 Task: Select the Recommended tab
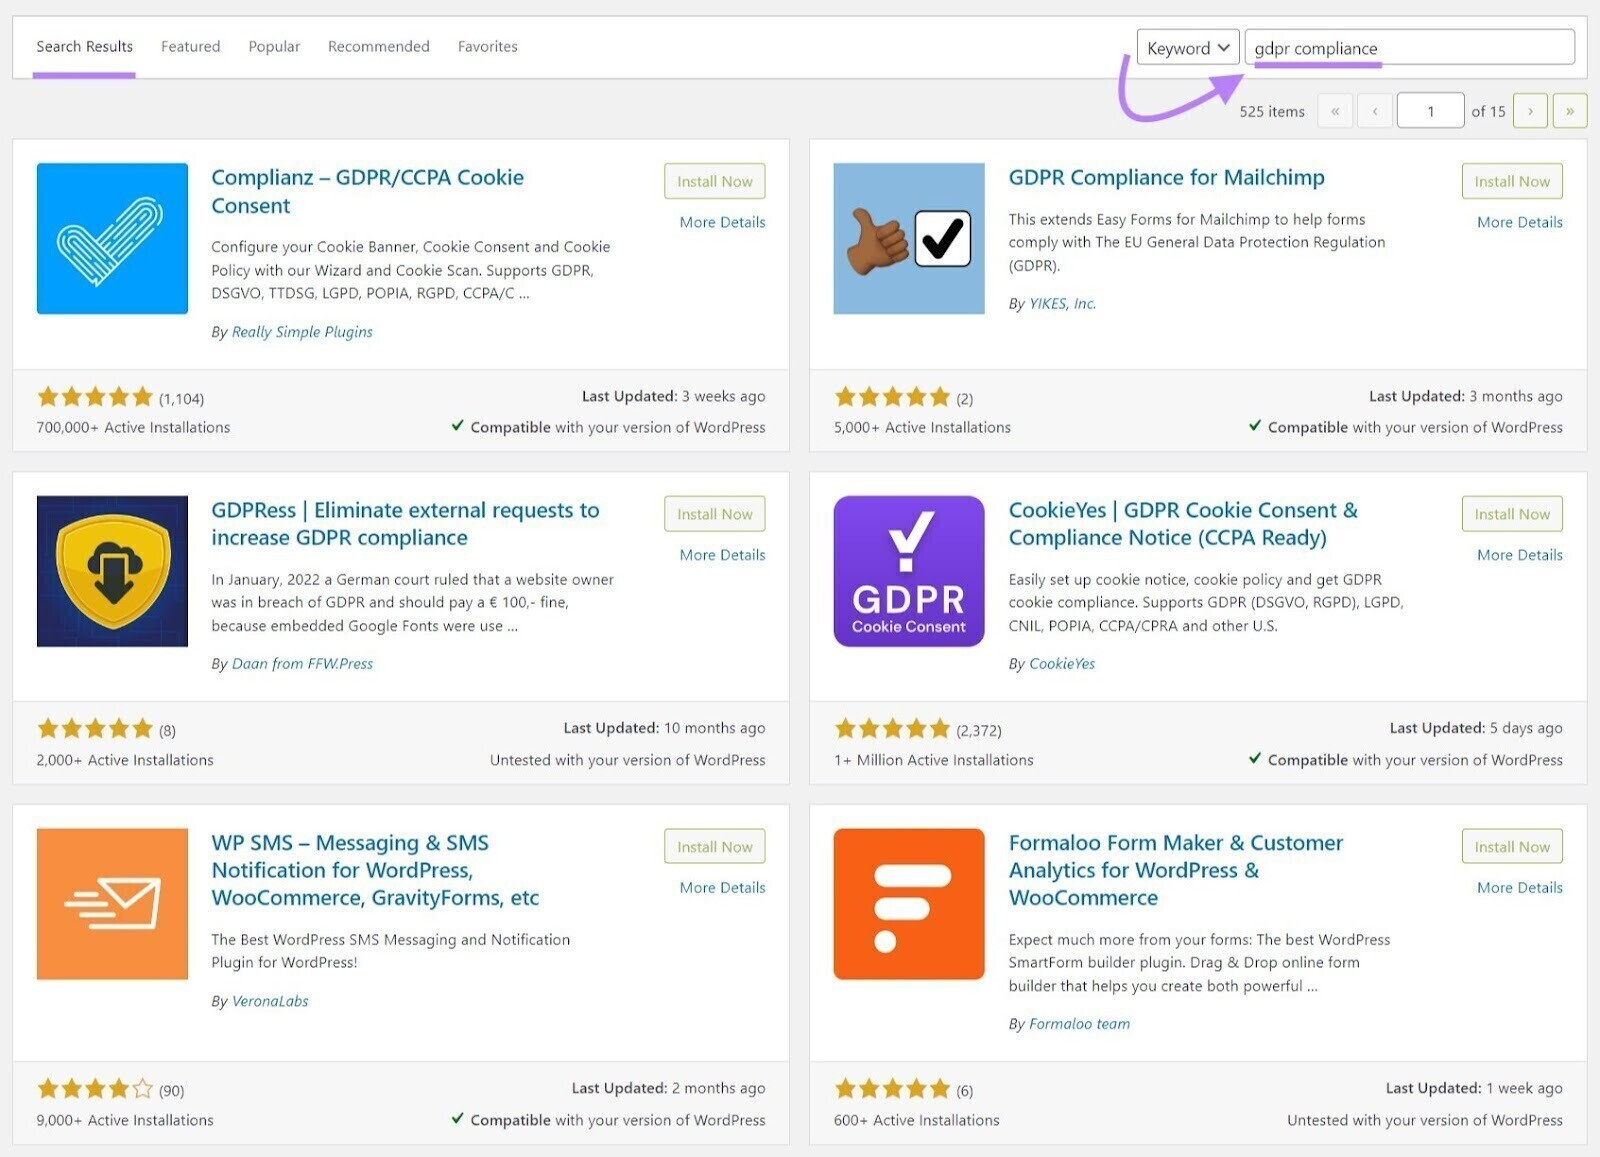tap(378, 46)
